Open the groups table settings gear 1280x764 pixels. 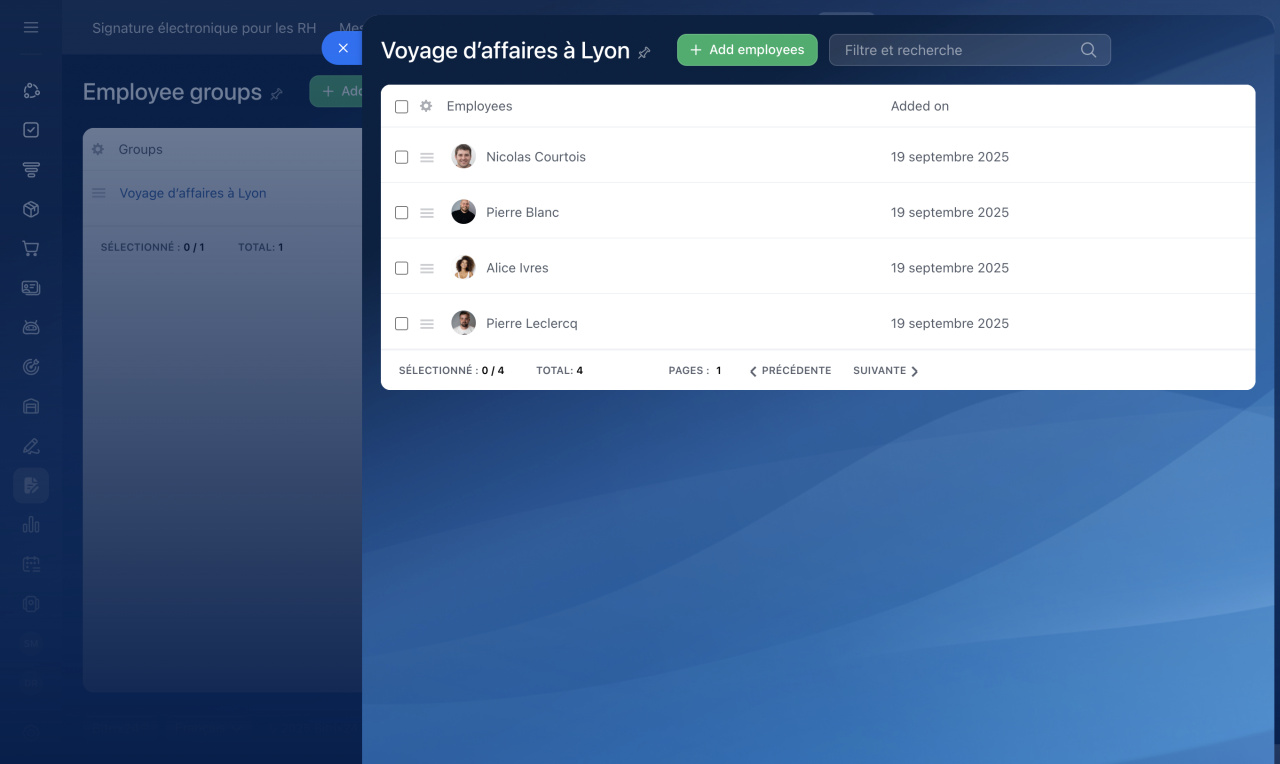pyautogui.click(x=98, y=149)
